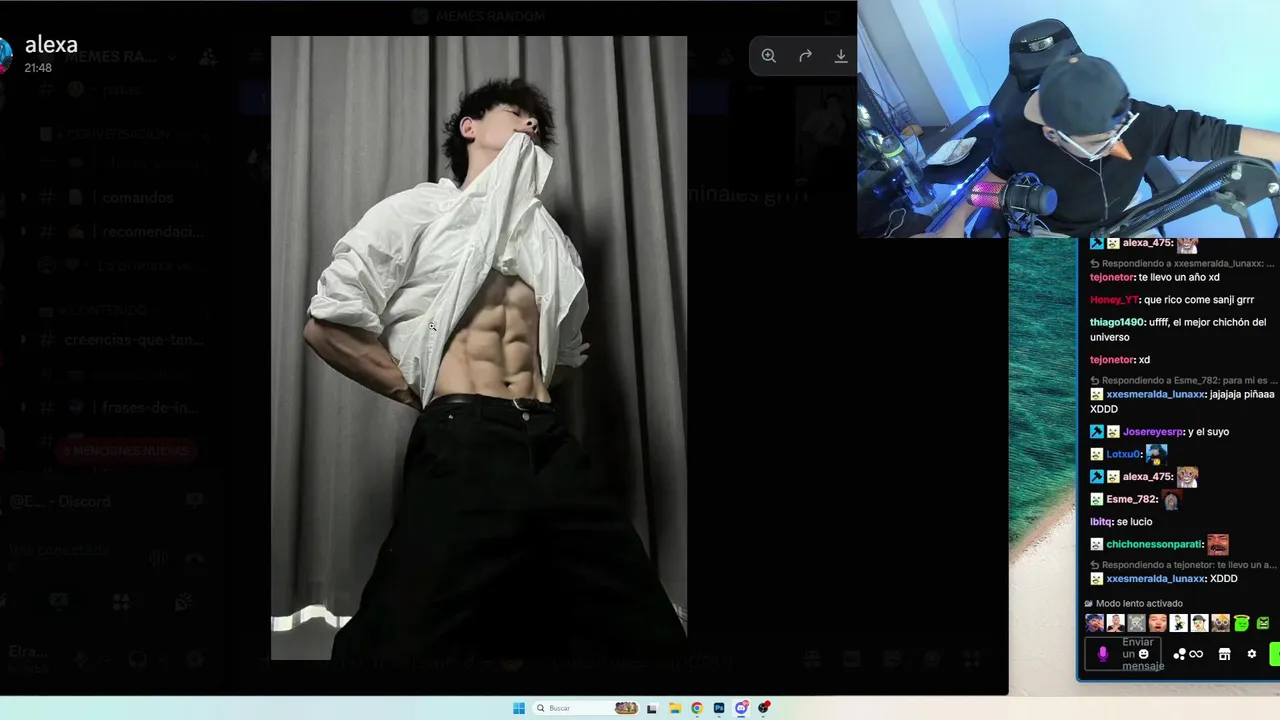
Task: Pick the green halo face emote
Action: [1242, 622]
